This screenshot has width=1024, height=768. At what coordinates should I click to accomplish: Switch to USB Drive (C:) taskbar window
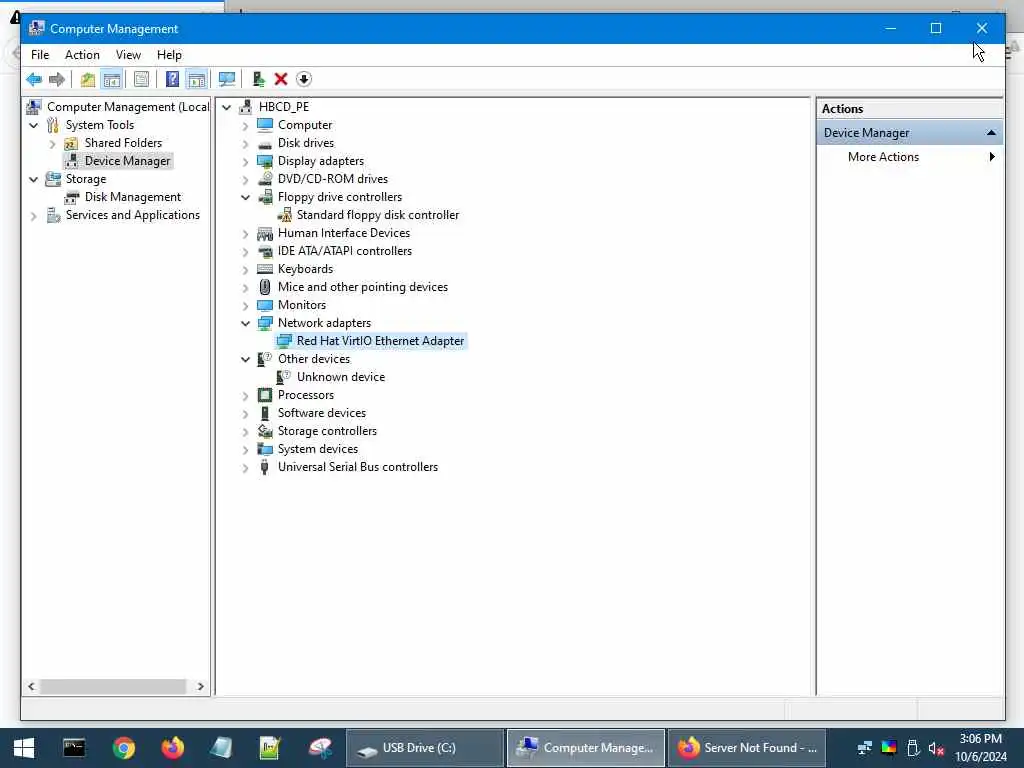(x=424, y=748)
